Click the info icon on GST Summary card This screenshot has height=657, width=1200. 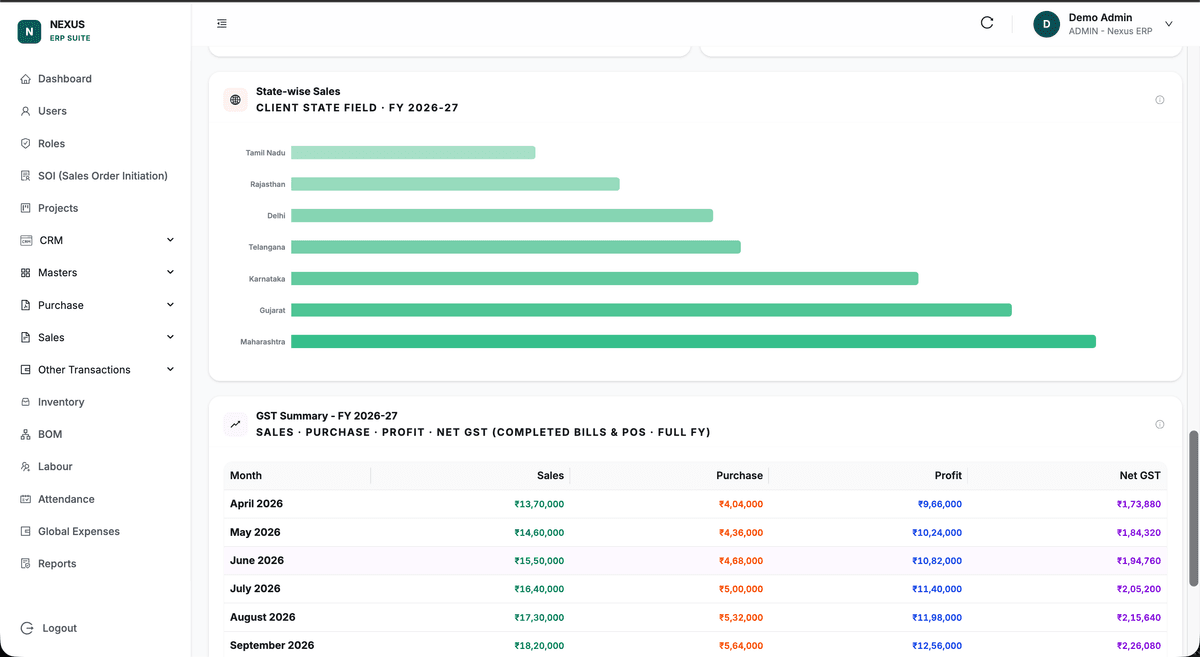1160,424
